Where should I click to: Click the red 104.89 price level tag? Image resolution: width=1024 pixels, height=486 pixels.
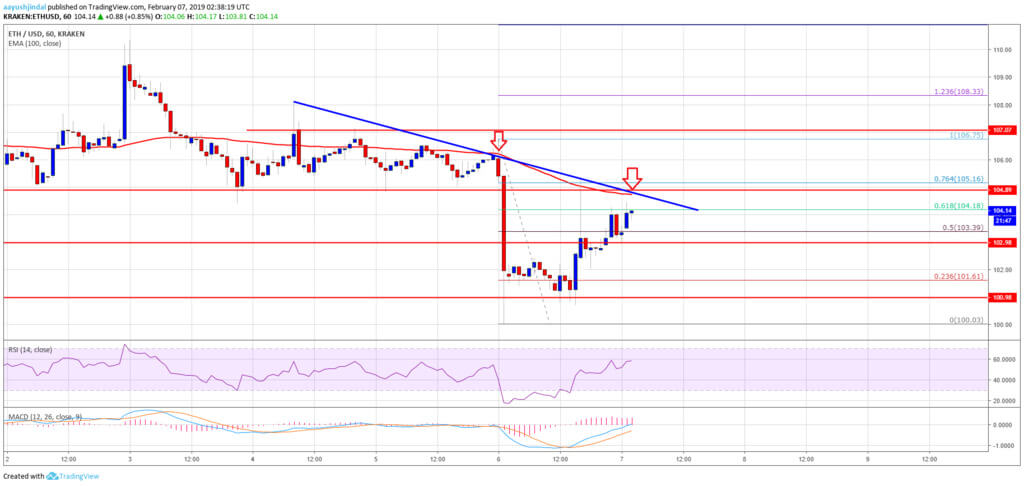pyautogui.click(x=1001, y=189)
